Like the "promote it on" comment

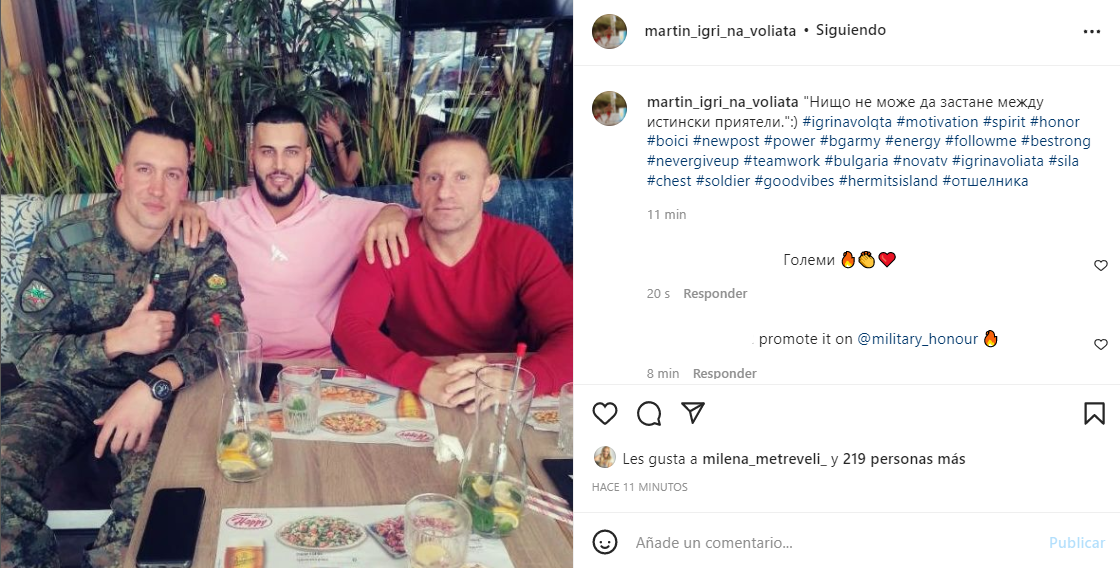click(x=1101, y=344)
